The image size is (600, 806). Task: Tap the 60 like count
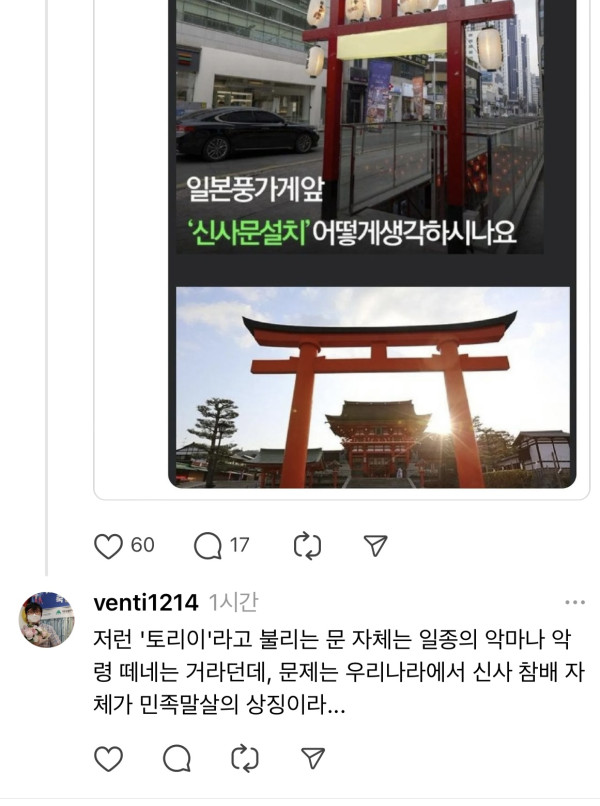(142, 545)
